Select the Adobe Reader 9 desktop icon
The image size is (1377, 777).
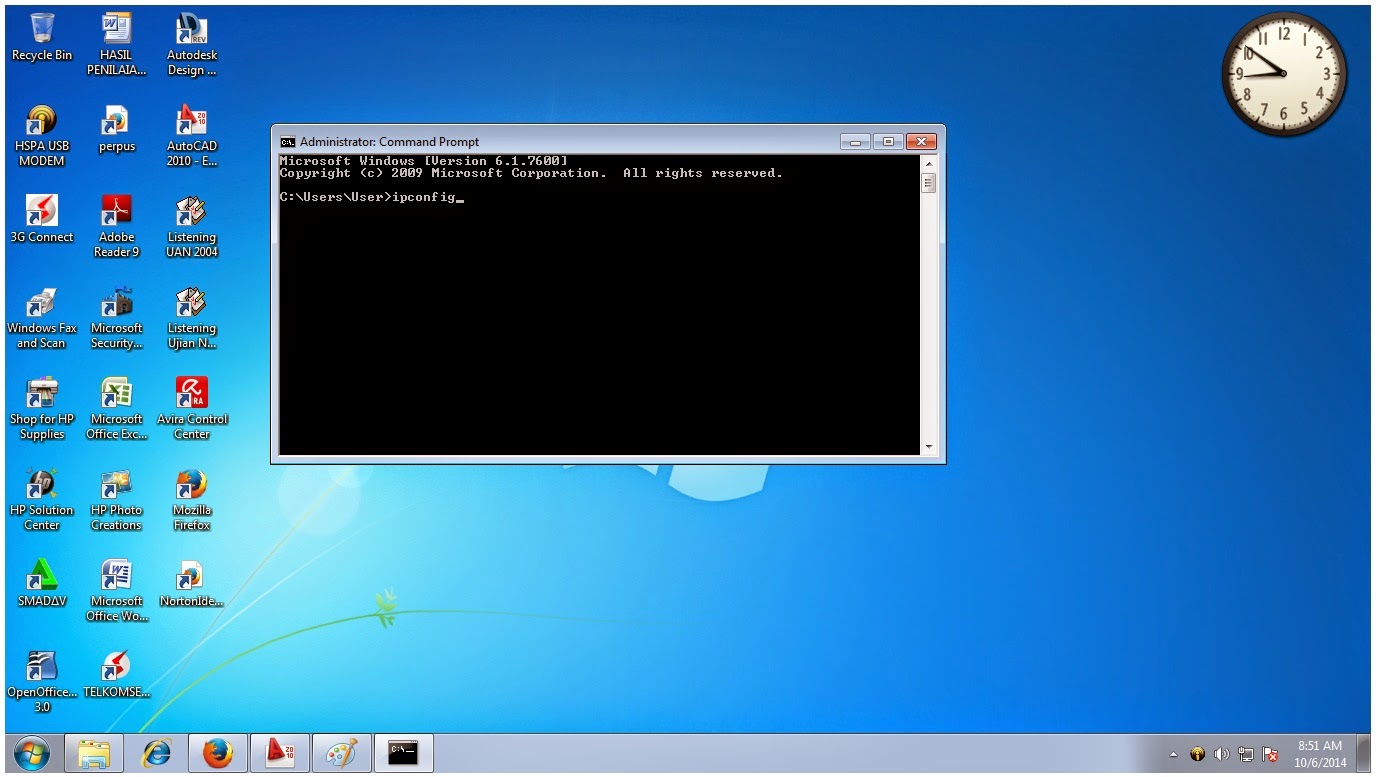tap(116, 227)
